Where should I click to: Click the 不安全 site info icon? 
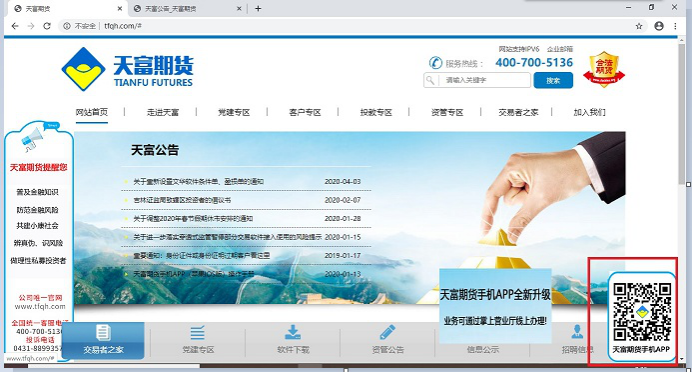pos(67,26)
